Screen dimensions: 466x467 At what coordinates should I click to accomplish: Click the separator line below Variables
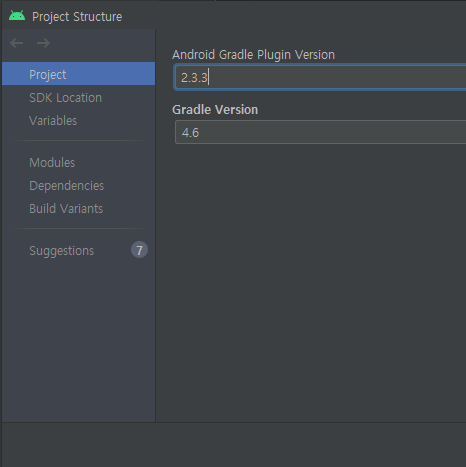79,141
